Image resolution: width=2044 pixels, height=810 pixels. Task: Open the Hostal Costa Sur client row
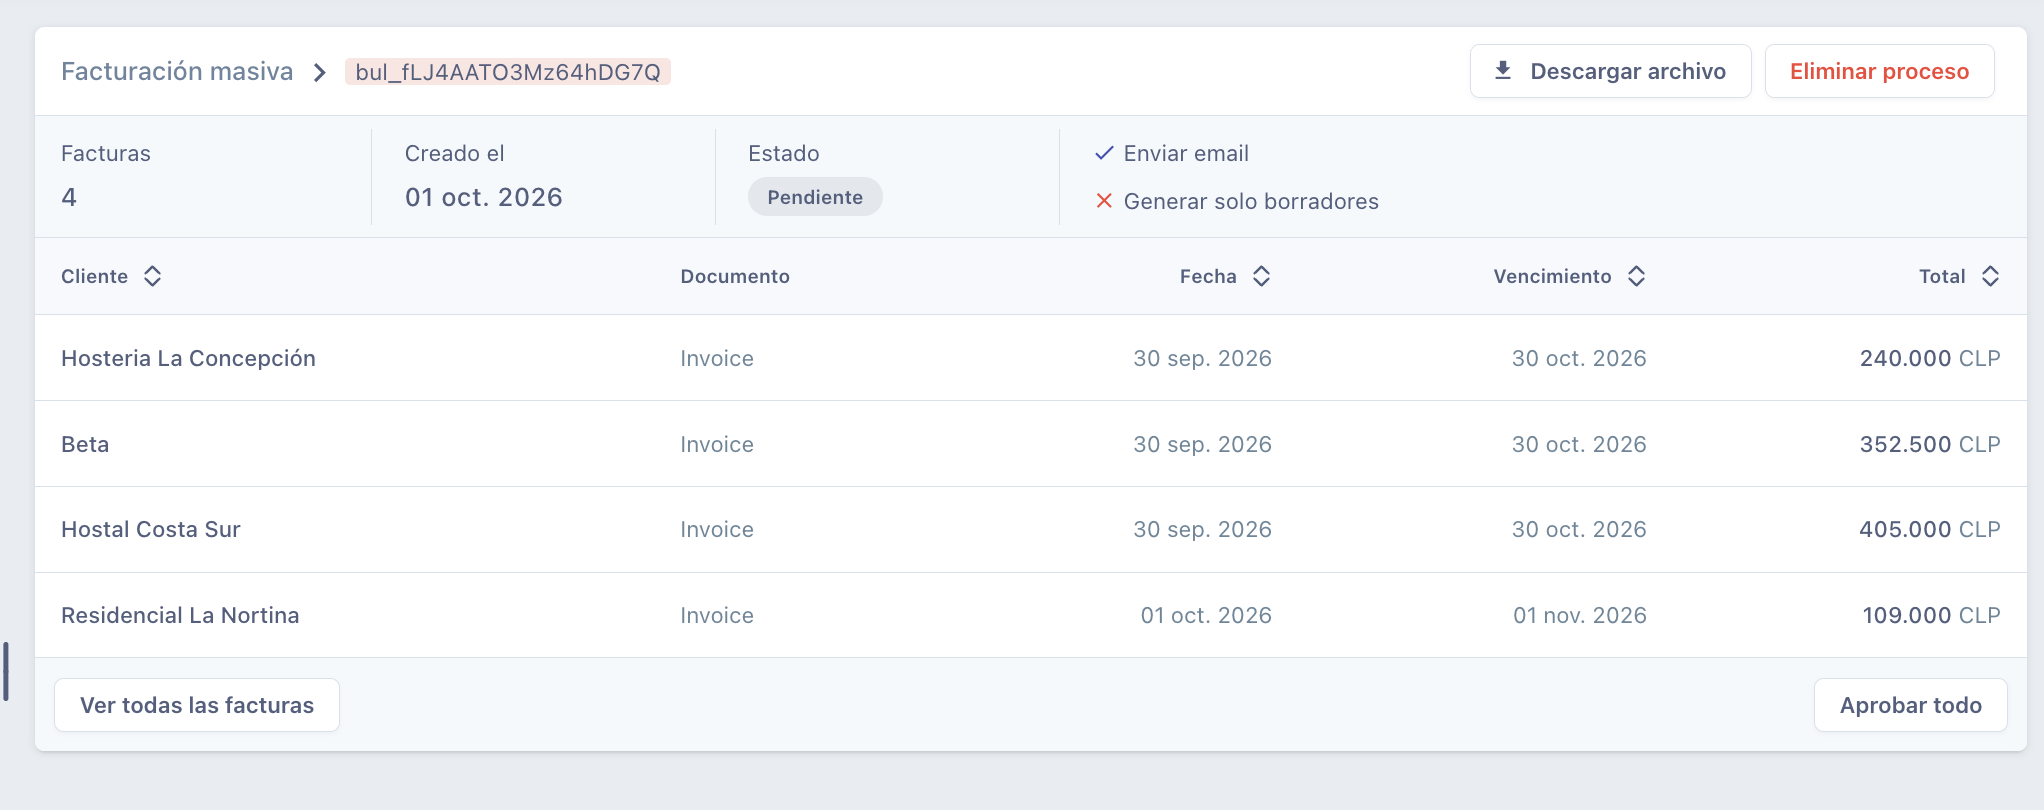(x=1031, y=529)
